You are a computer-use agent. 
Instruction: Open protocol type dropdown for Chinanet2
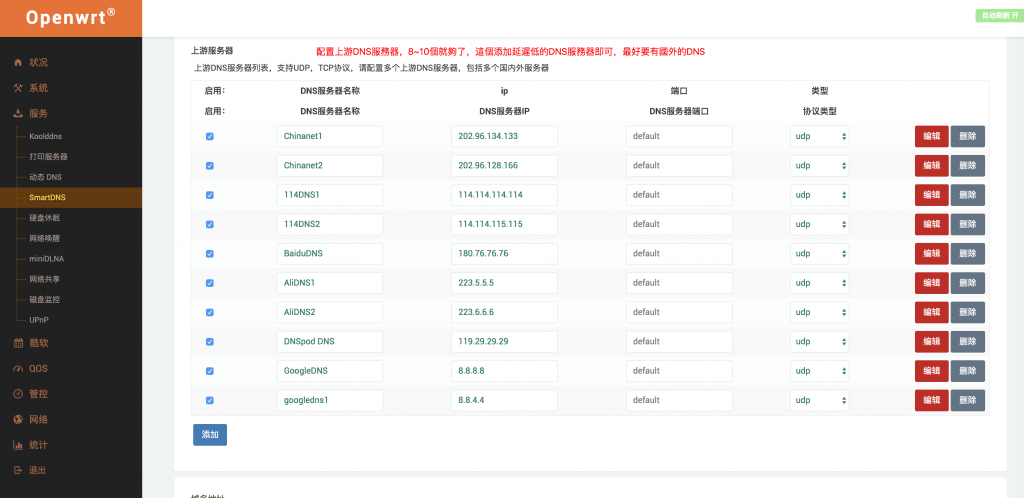pos(820,166)
